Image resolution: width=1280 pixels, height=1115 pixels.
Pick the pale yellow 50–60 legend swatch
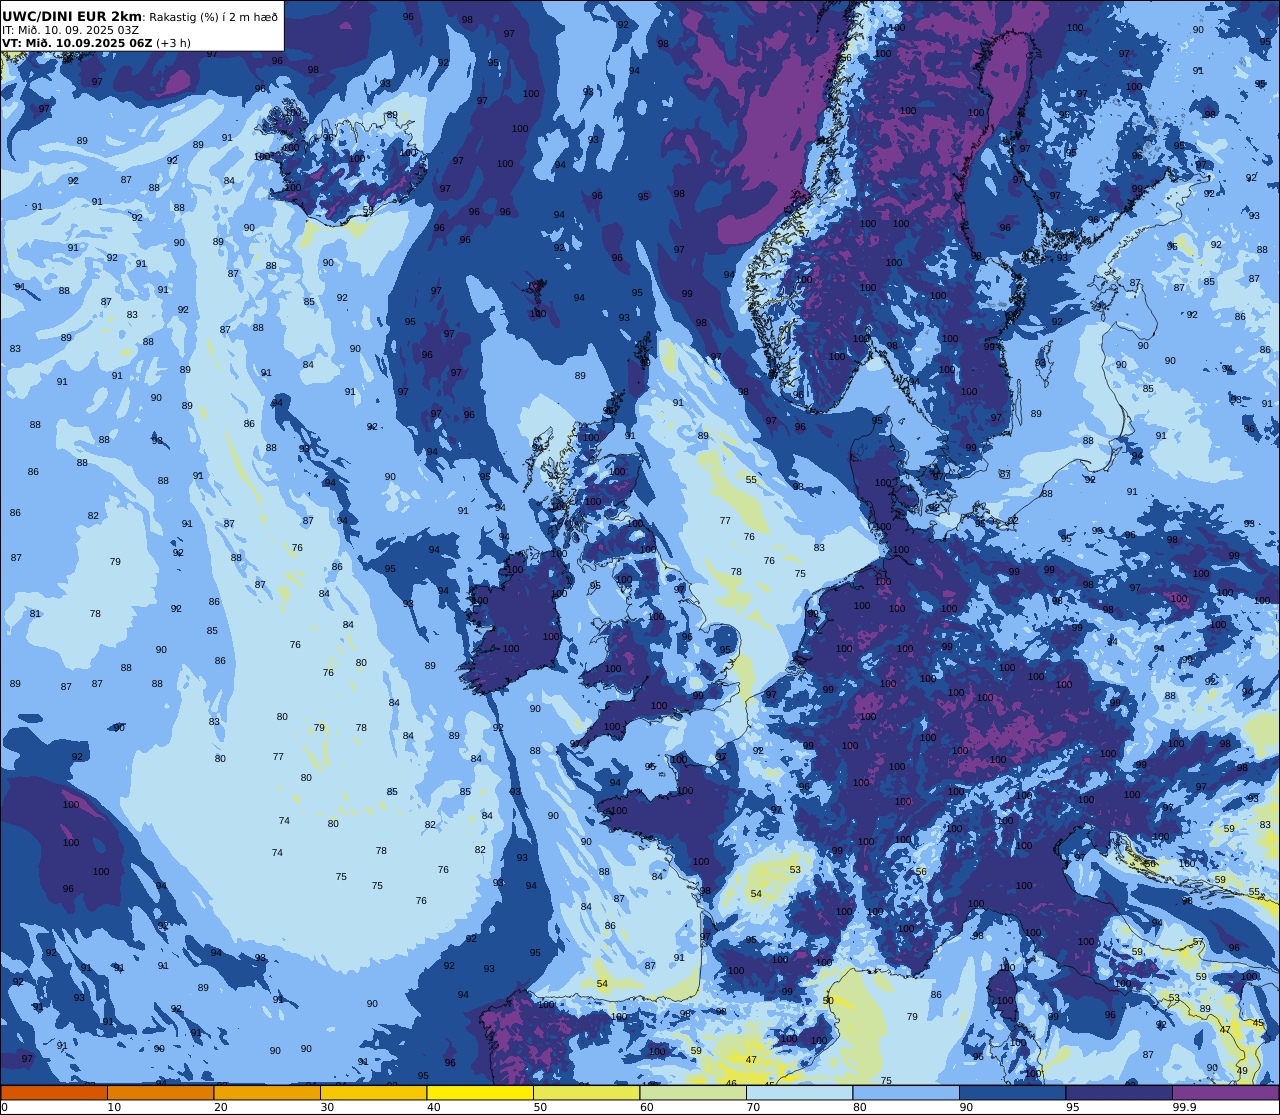pos(586,1093)
